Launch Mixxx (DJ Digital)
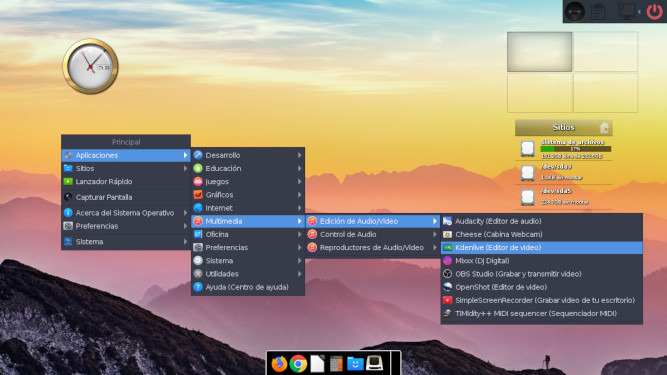 (x=542, y=261)
